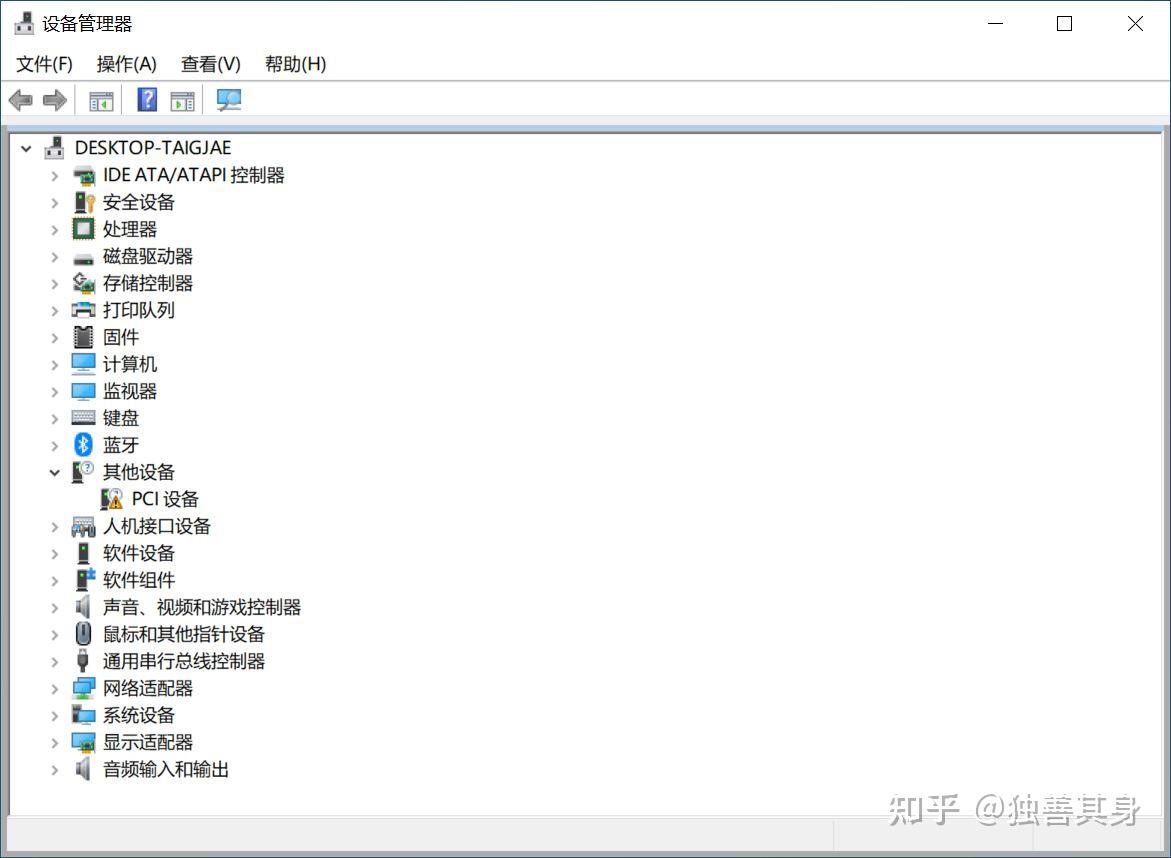The height and width of the screenshot is (858, 1171).
Task: Select the 系统设备 label
Action: pyautogui.click(x=139, y=715)
